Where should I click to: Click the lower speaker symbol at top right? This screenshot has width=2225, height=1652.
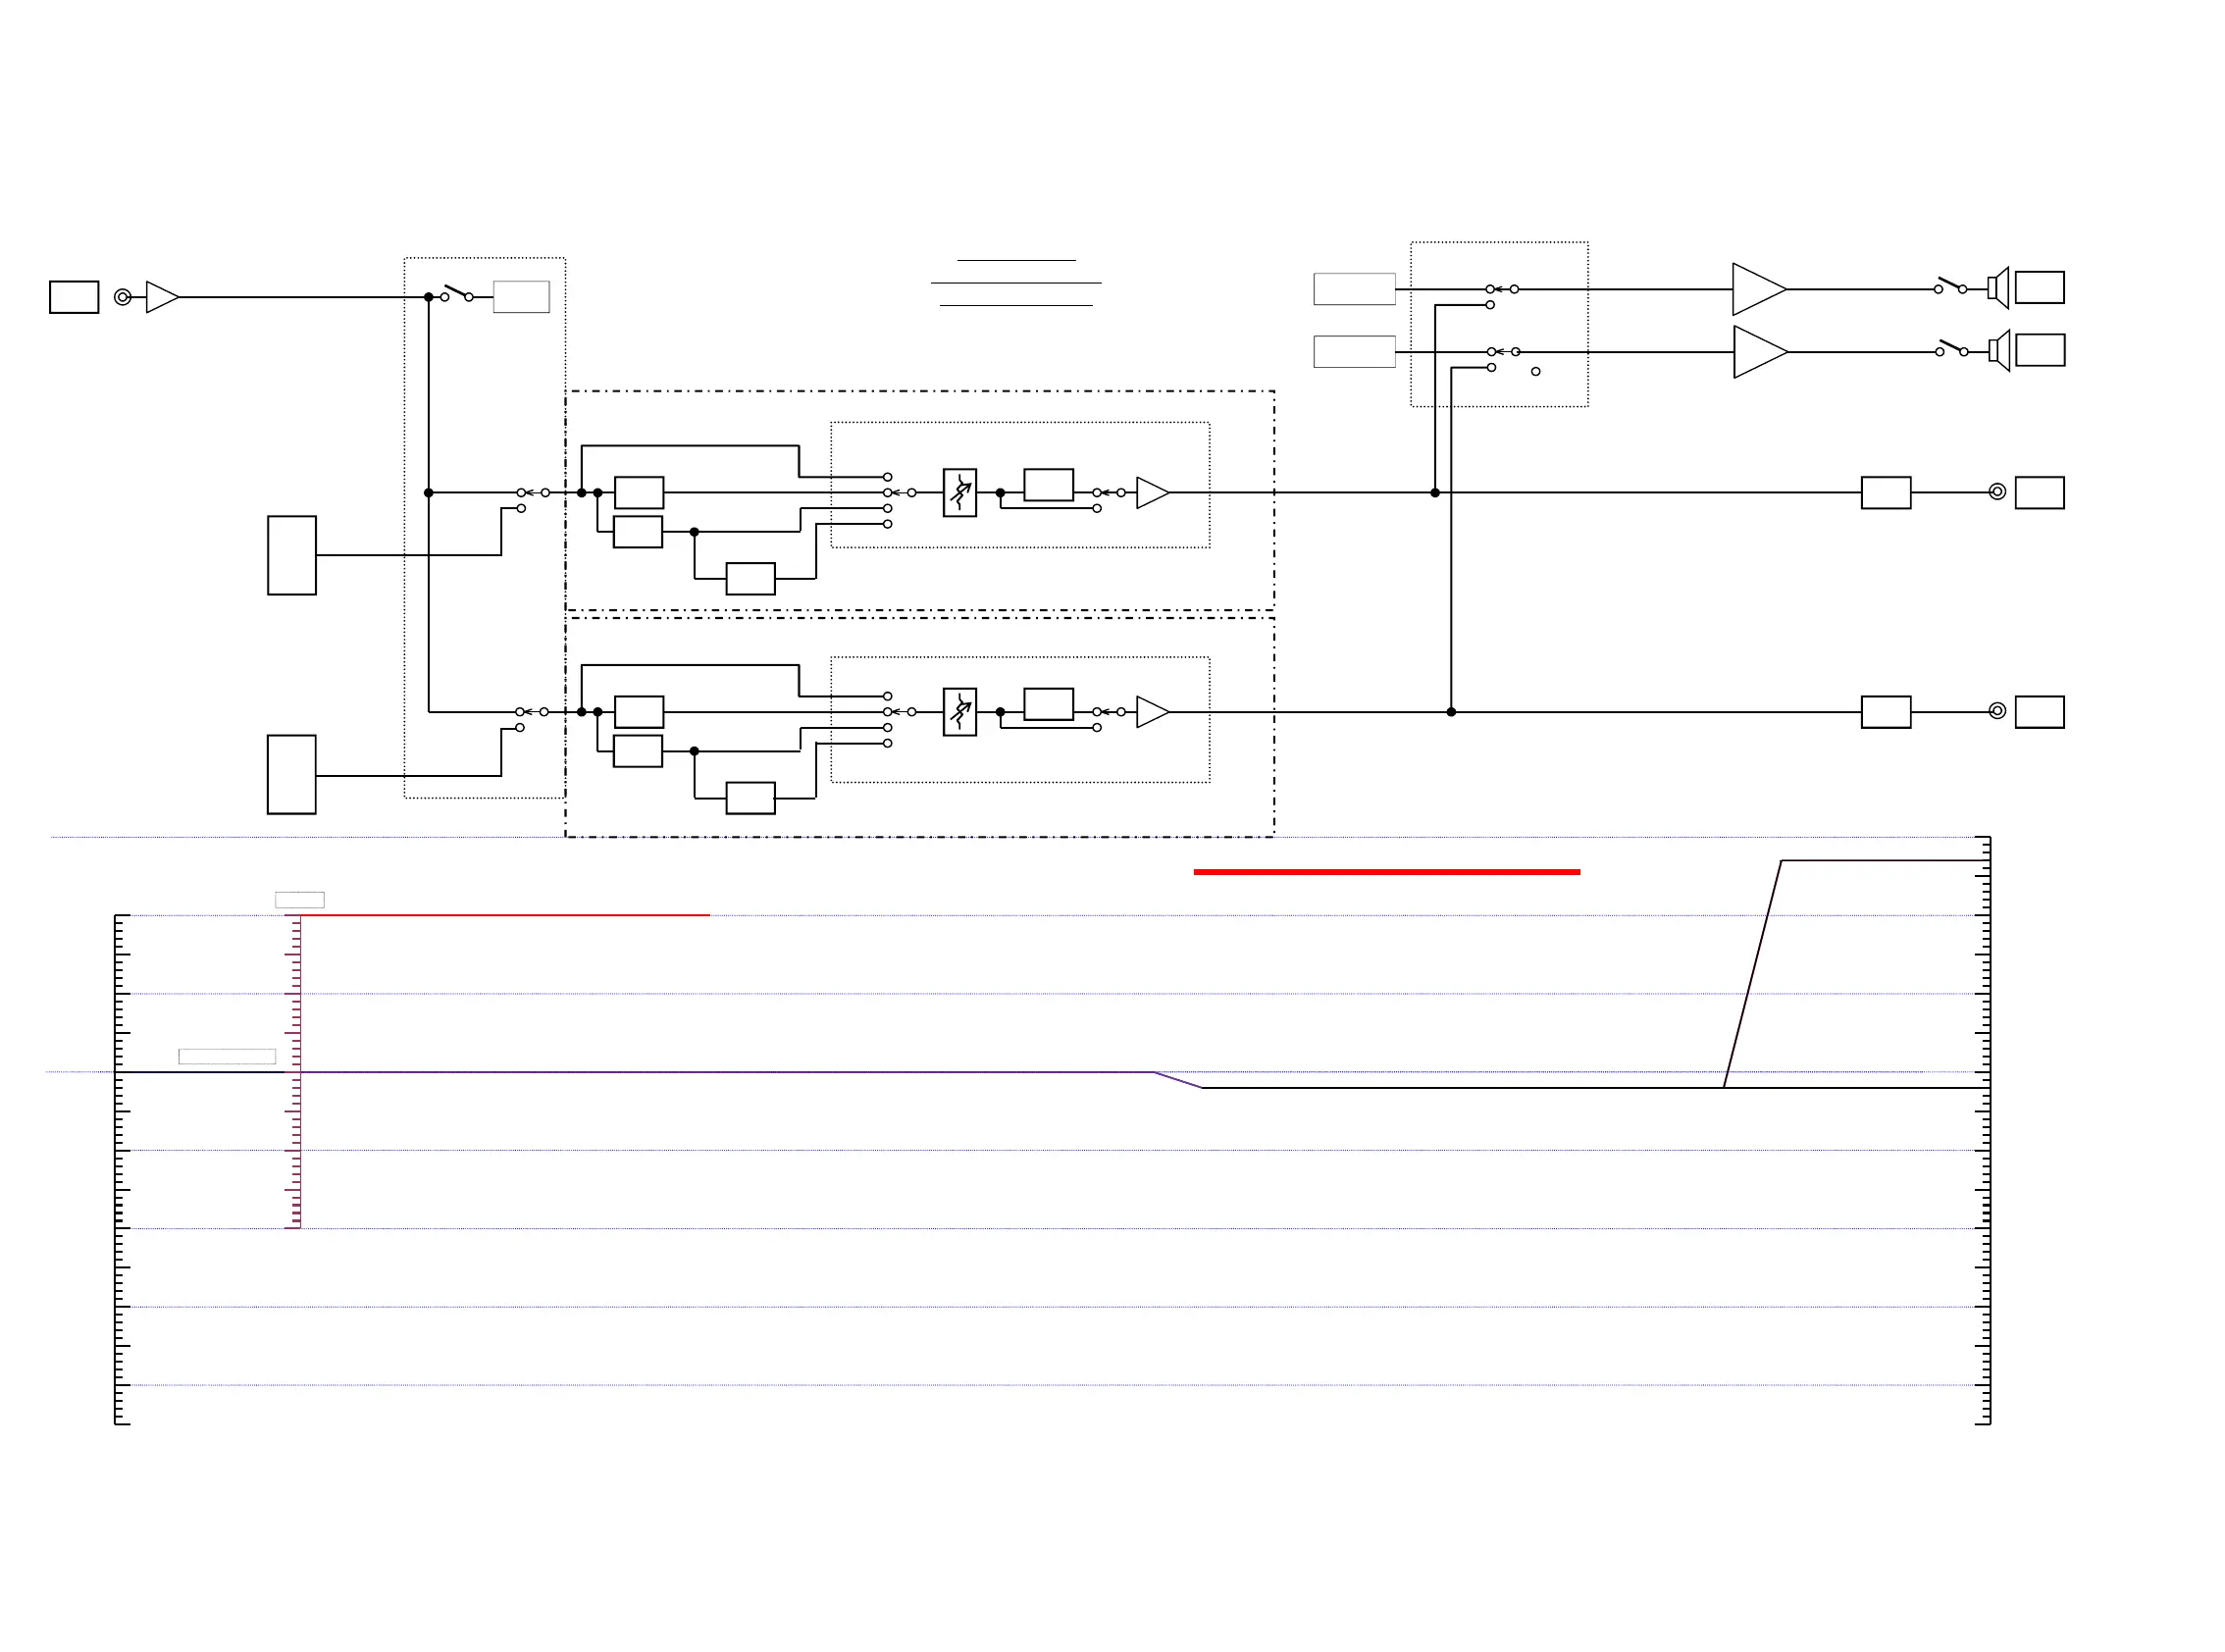tap(1998, 351)
